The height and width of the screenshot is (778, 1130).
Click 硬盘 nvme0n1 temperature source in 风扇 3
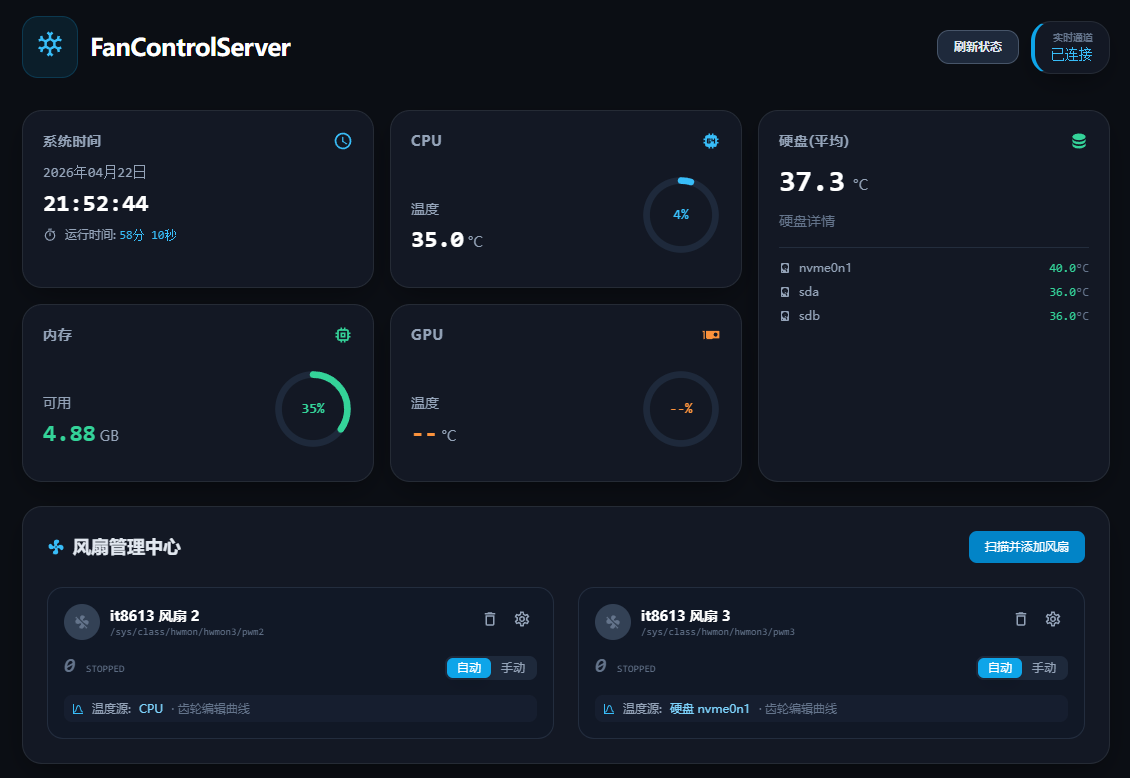(x=710, y=709)
